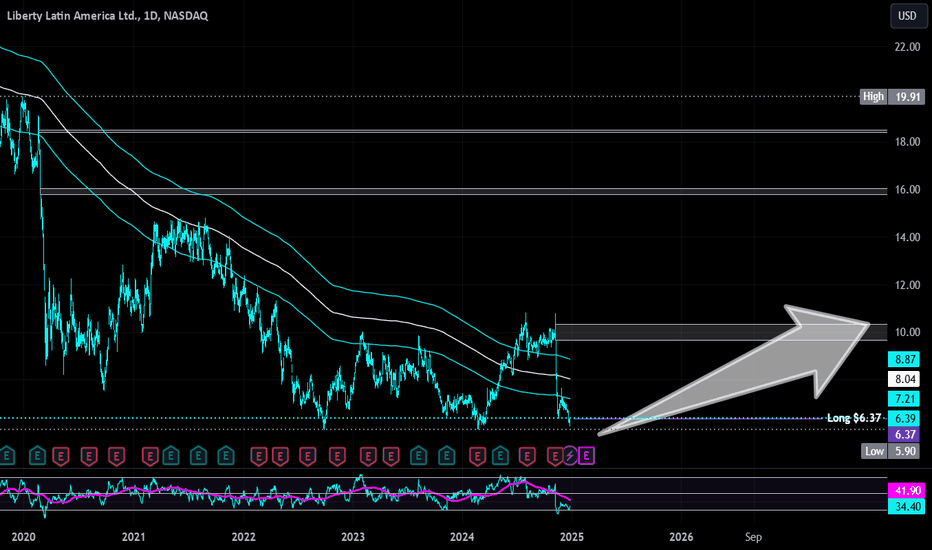Click the 8.87 upper band value label

pyautogui.click(x=903, y=359)
